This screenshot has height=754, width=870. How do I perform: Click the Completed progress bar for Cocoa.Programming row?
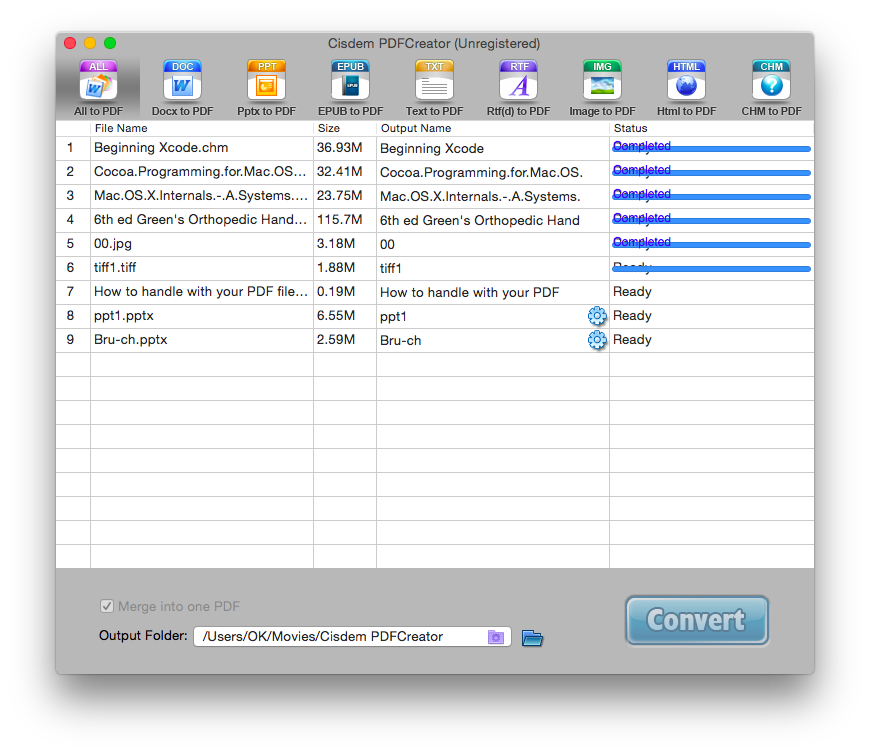(711, 172)
